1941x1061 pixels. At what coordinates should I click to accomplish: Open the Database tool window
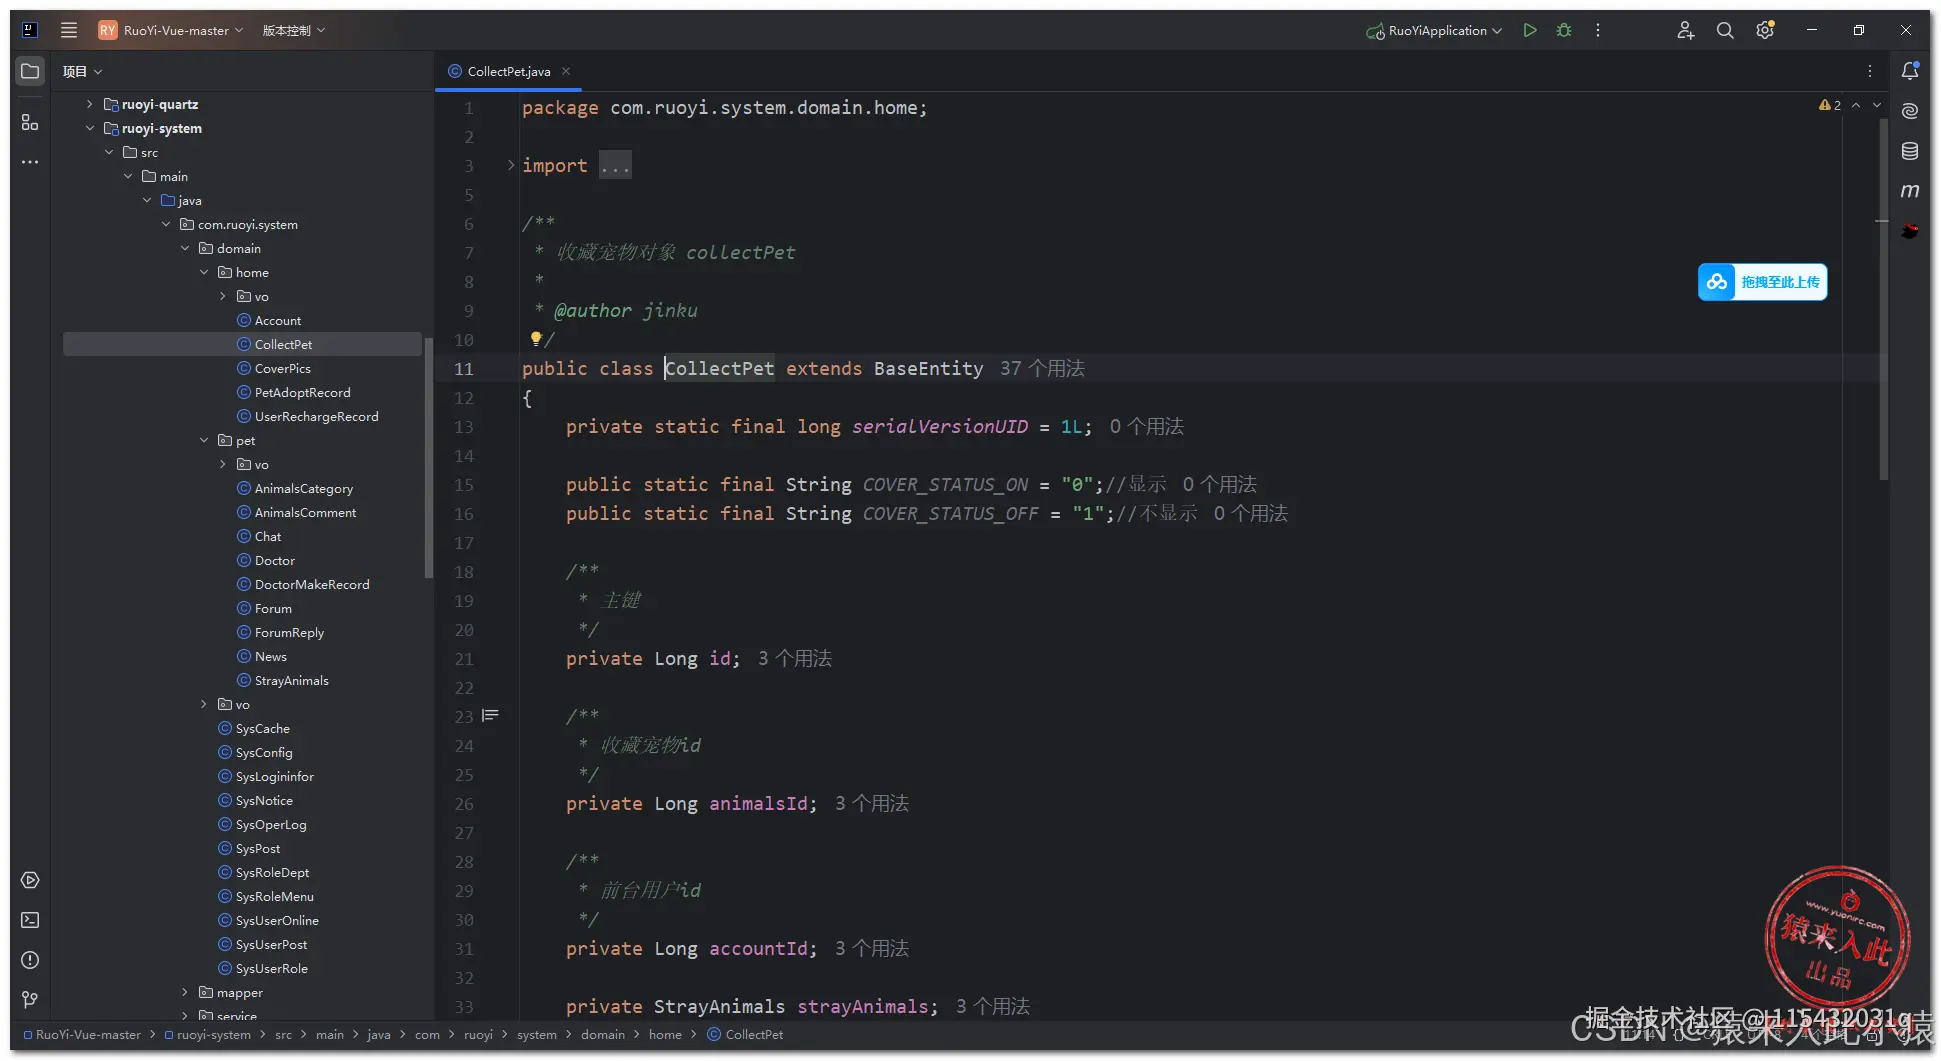pos(1910,151)
